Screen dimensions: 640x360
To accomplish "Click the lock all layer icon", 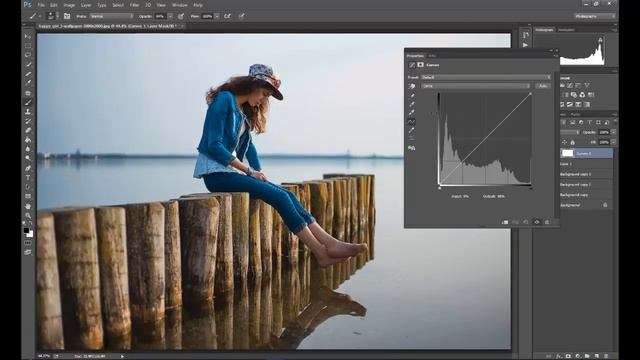I will coord(573,142).
